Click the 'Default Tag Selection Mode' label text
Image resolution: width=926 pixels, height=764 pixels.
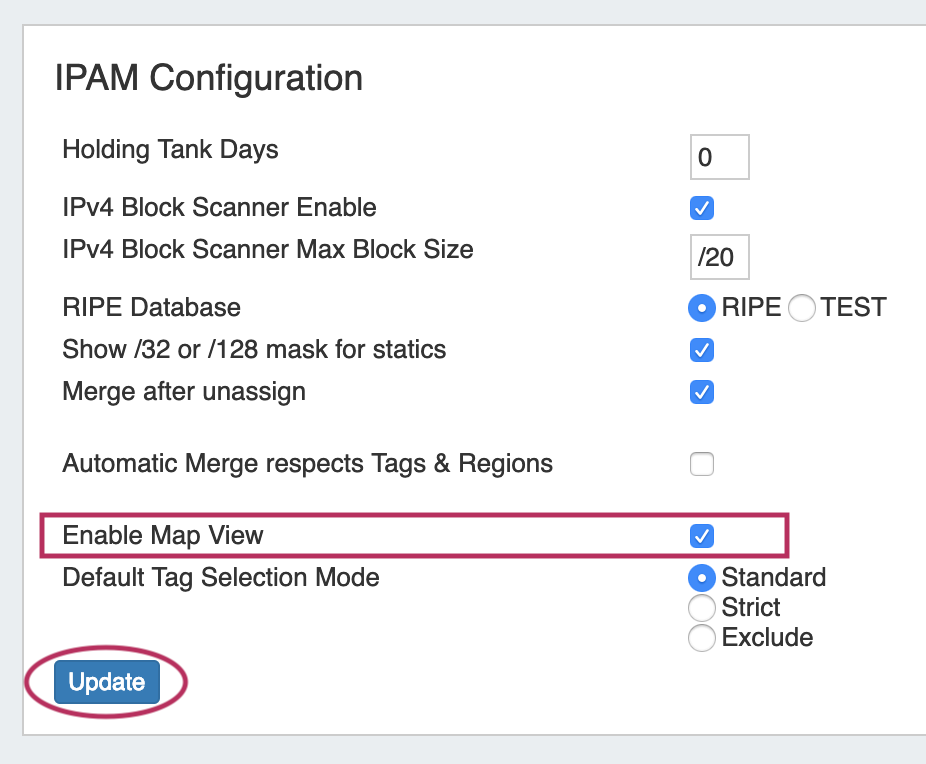pyautogui.click(x=221, y=577)
